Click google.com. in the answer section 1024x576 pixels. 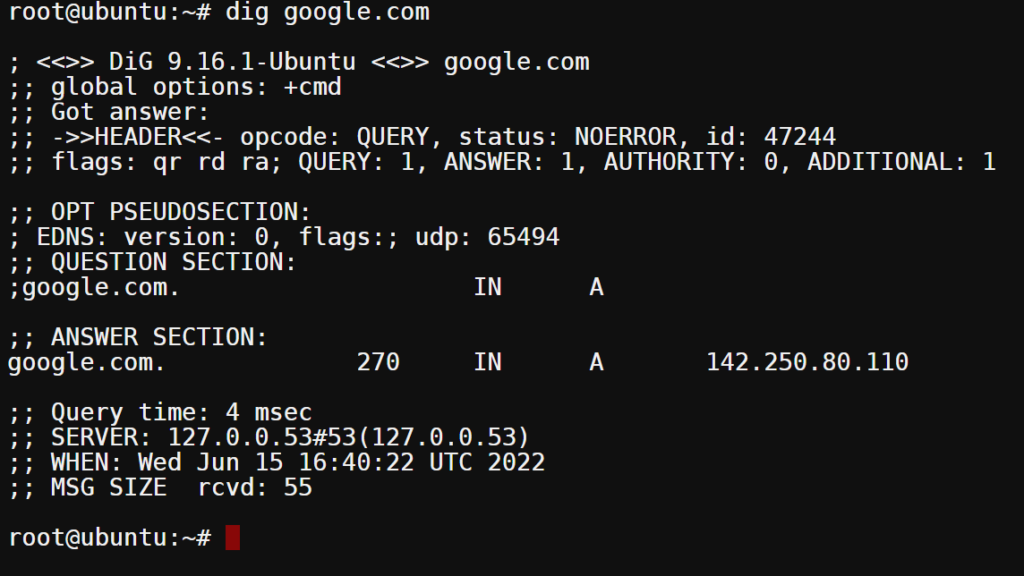tap(86, 362)
